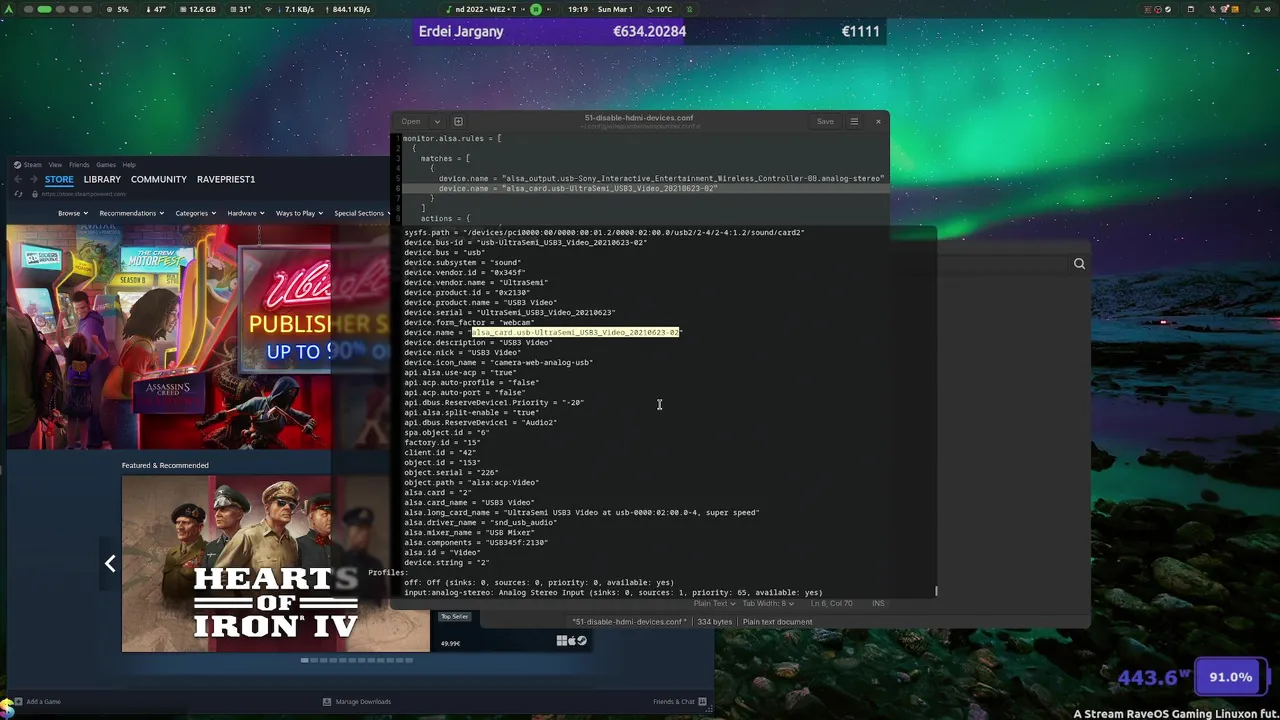
Task: Open the Plain Text language dropdown
Action: click(x=715, y=603)
